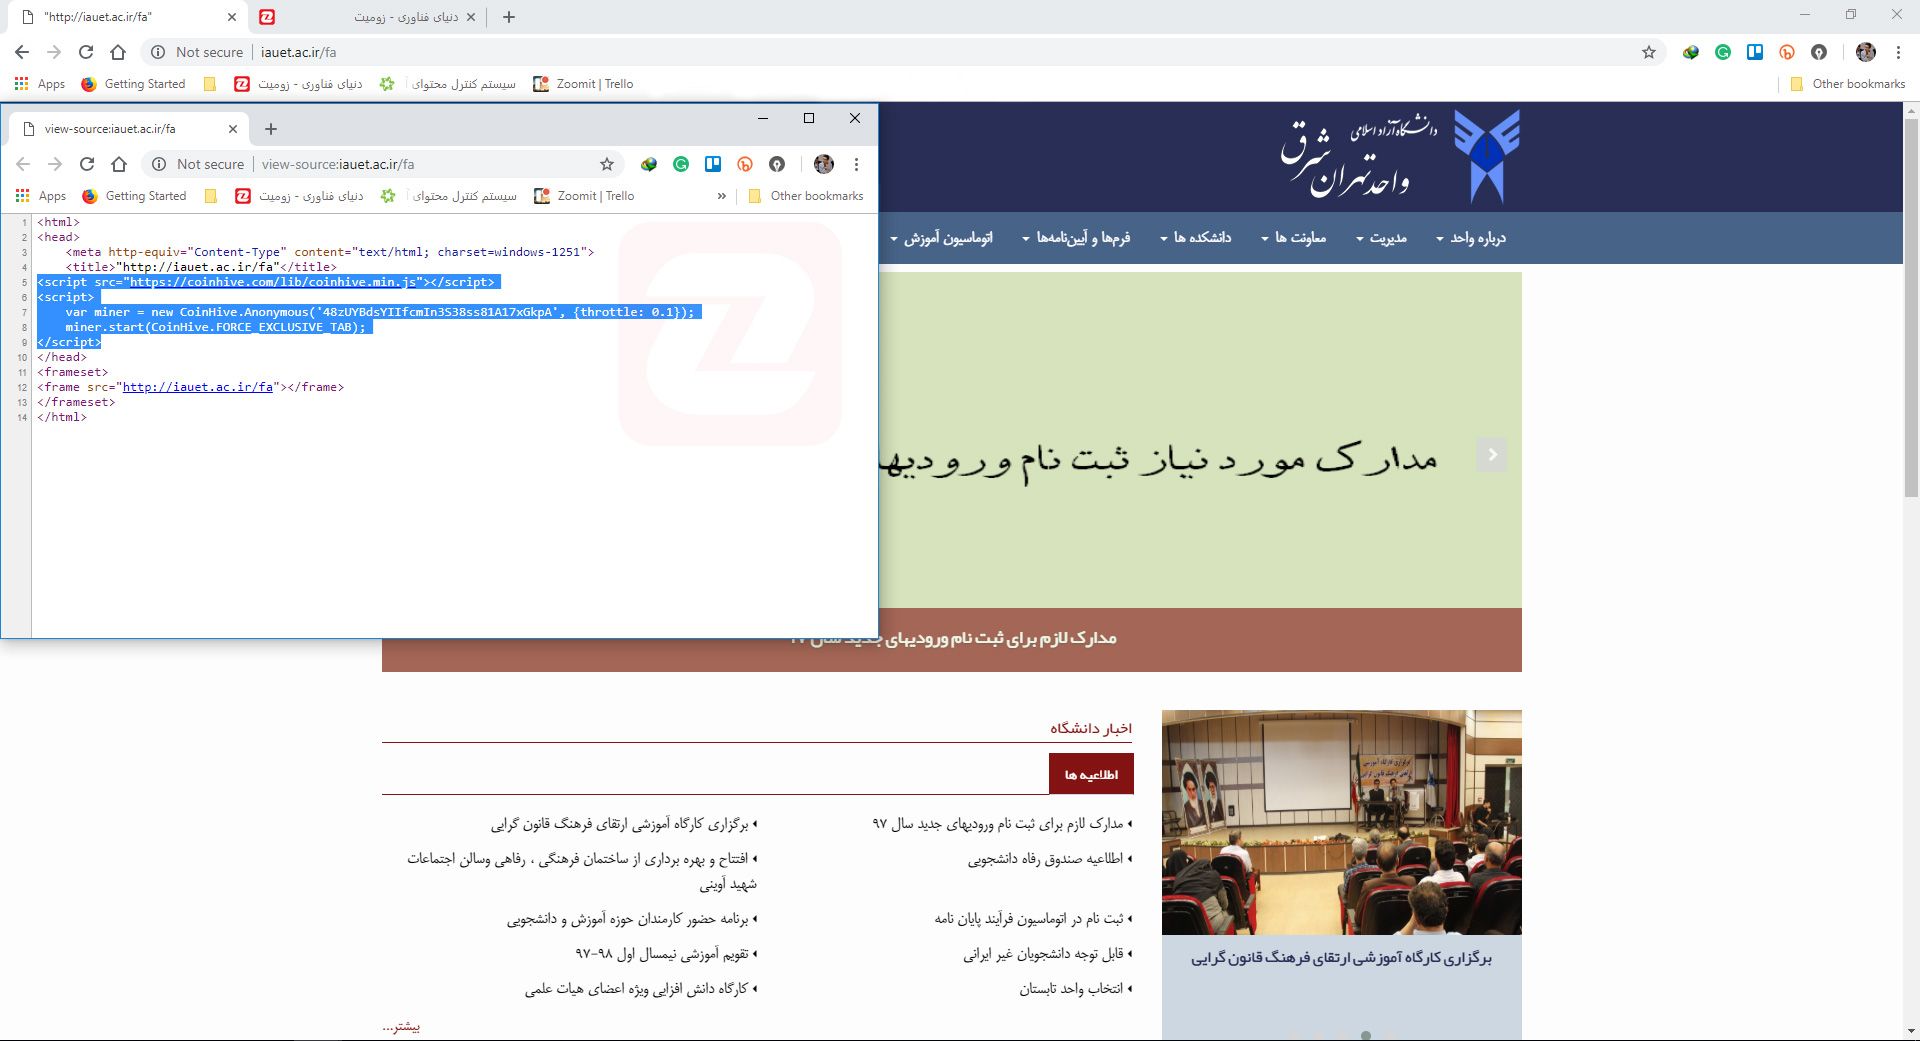The width and height of the screenshot is (1920, 1041).
Task: Click page vertical scrollbar thumb
Action: 1911,306
